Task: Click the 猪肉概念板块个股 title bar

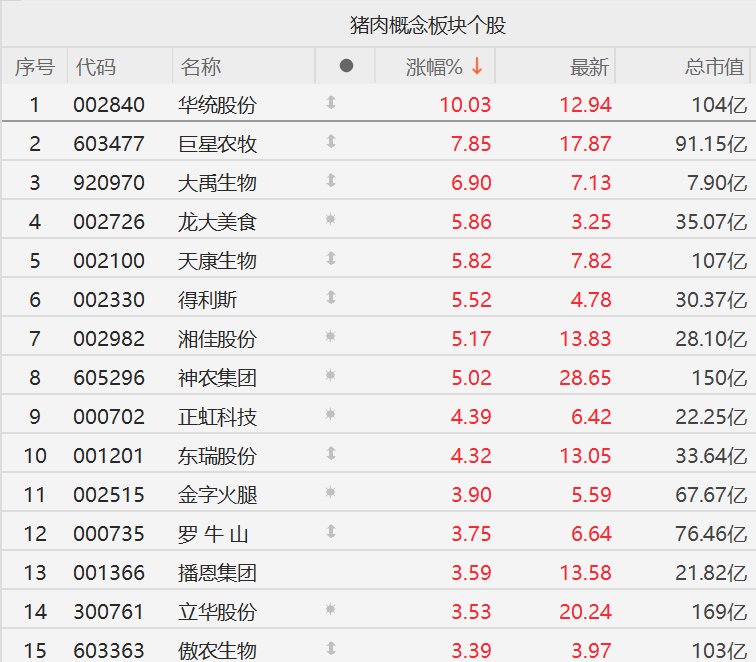Action: 427,24
